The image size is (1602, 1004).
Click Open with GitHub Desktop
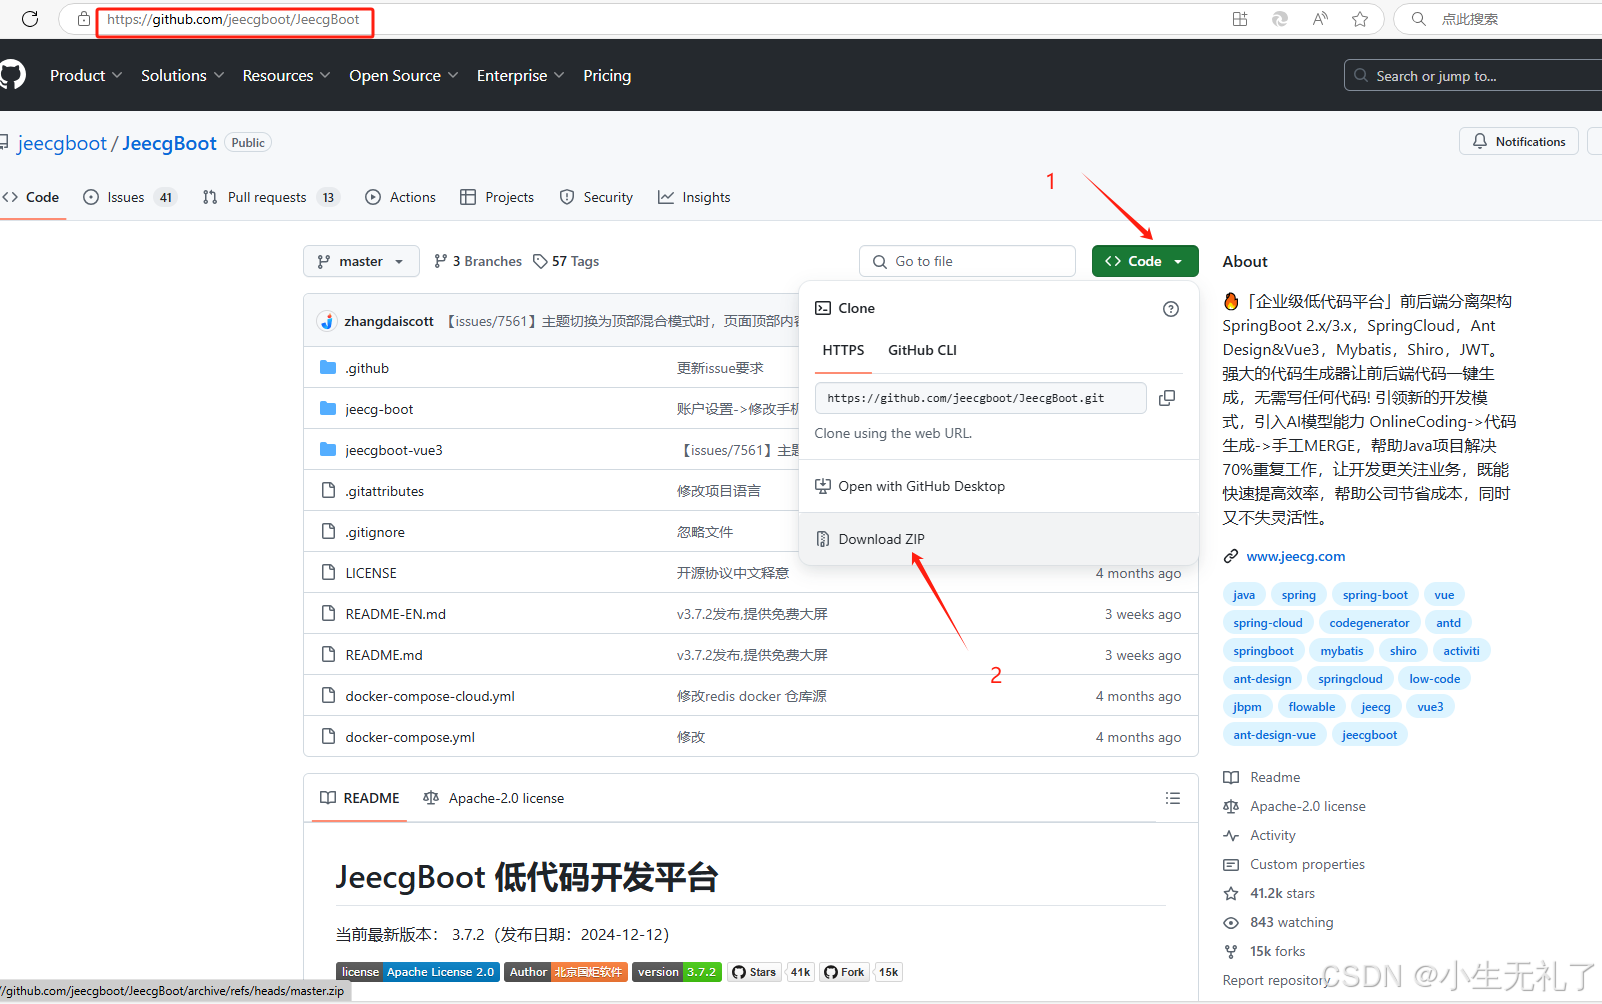921,486
